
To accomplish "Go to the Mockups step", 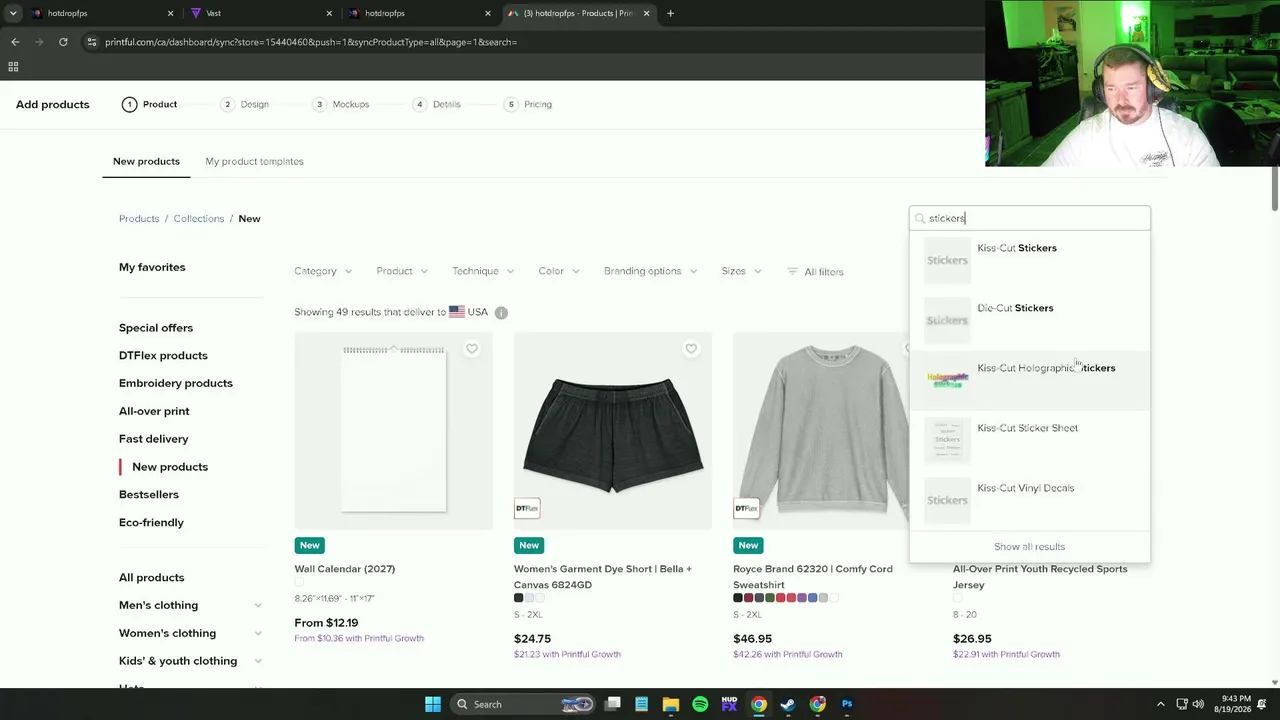I will pyautogui.click(x=341, y=104).
